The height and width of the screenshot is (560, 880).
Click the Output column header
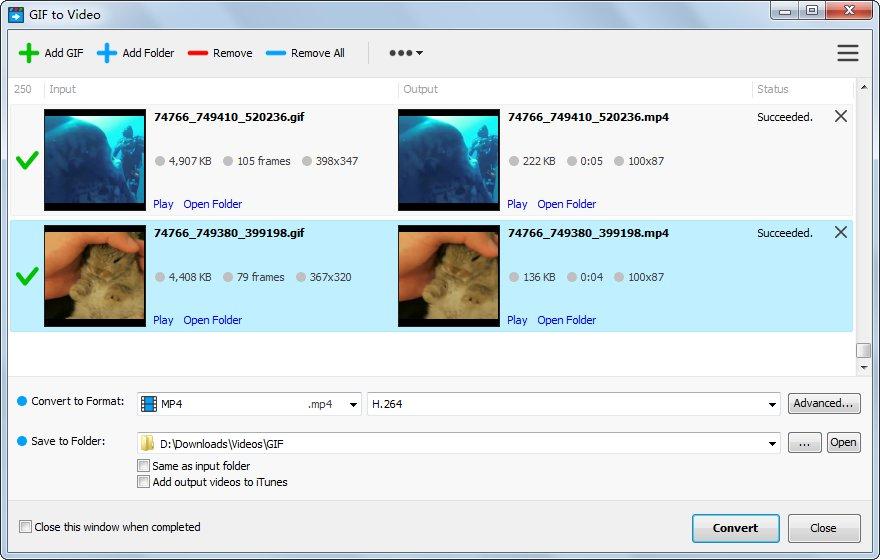click(x=420, y=89)
